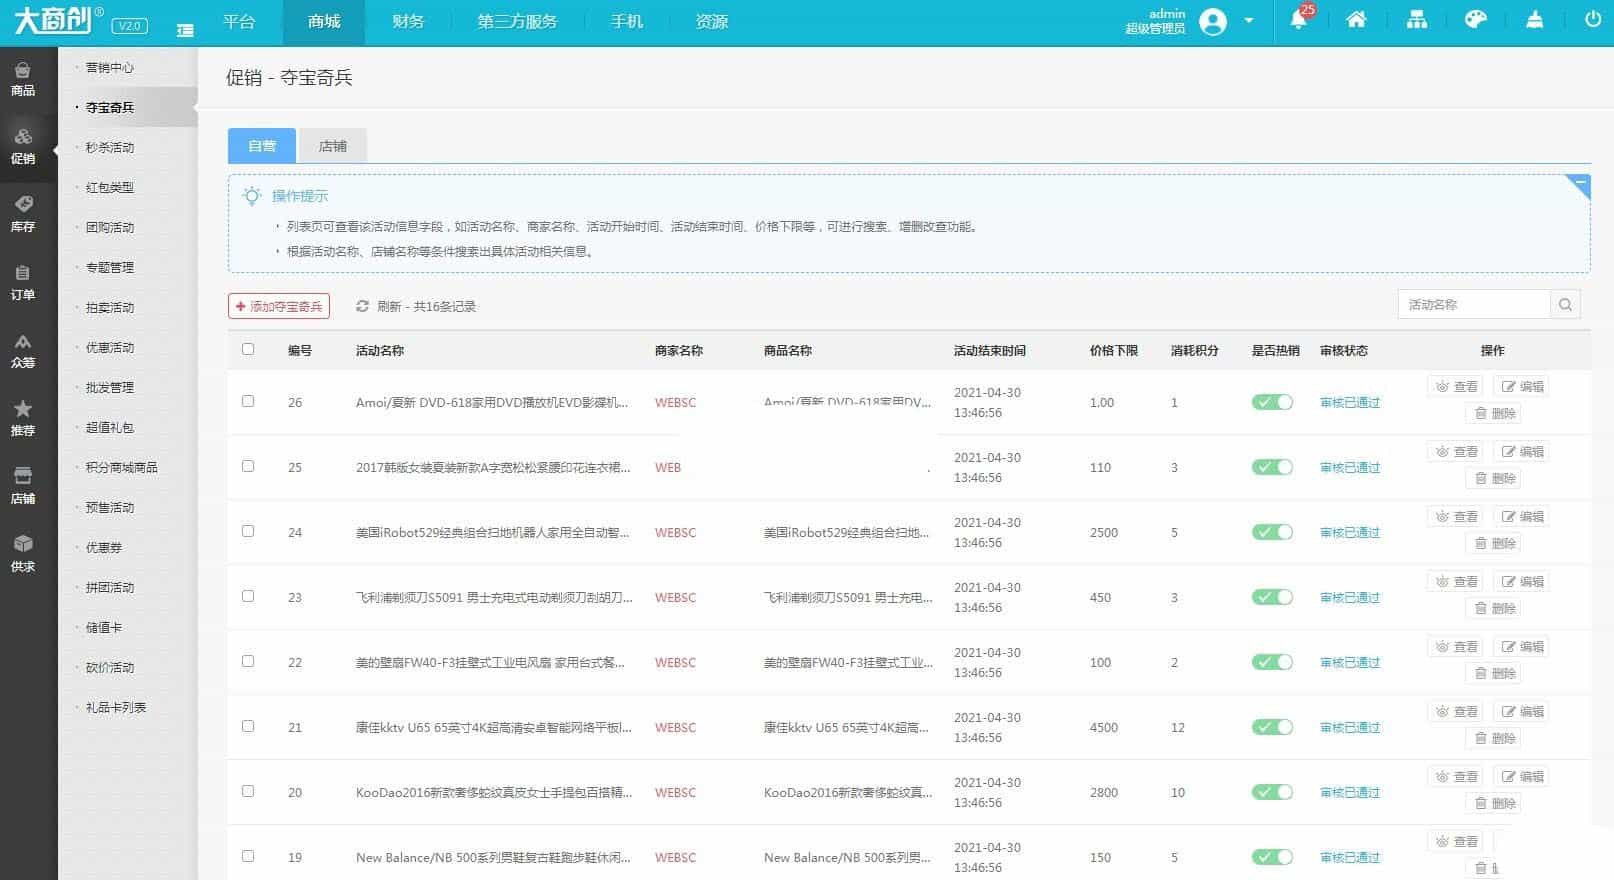Click the power logout icon
Screen dimensions: 1614x880
(1592, 20)
